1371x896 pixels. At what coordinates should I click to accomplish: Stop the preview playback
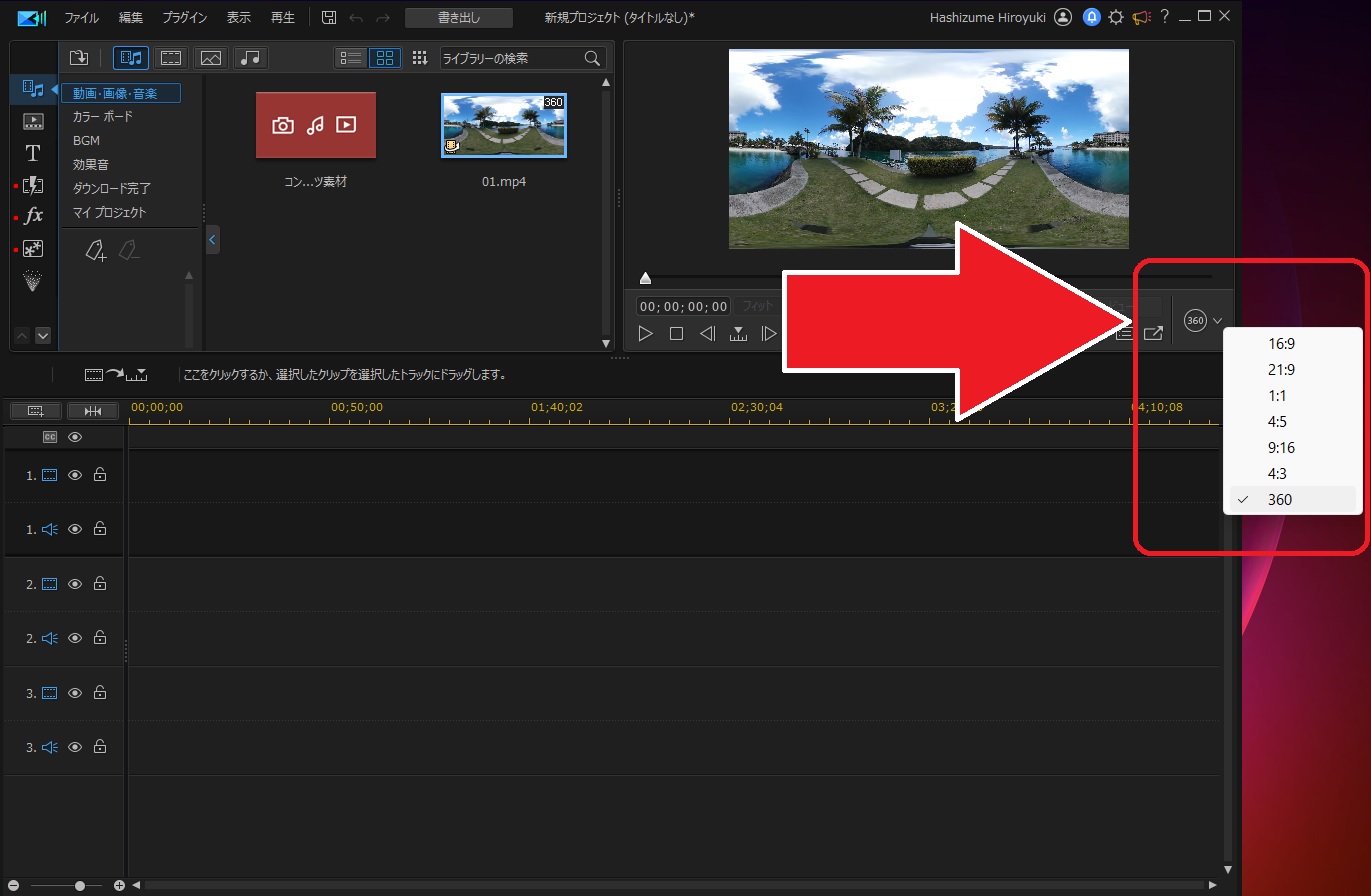coord(676,333)
